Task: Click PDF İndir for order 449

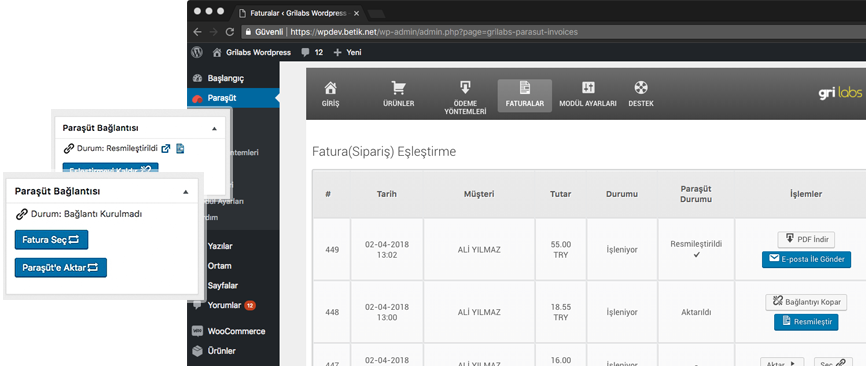Action: (x=806, y=240)
